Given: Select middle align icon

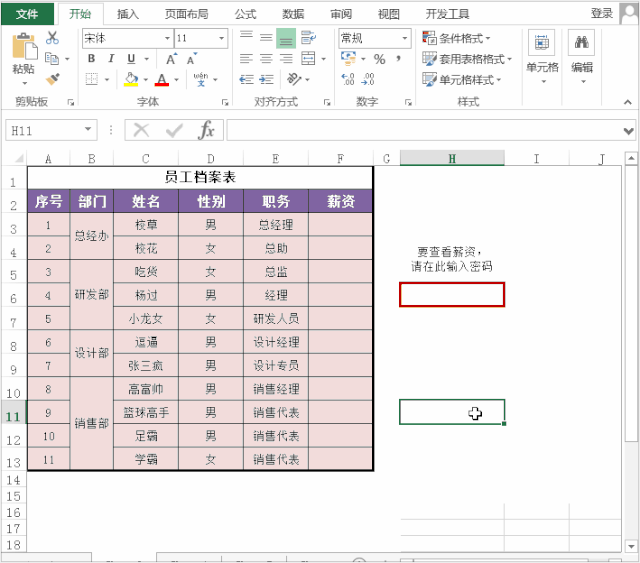Looking at the screenshot, I should 266,38.
